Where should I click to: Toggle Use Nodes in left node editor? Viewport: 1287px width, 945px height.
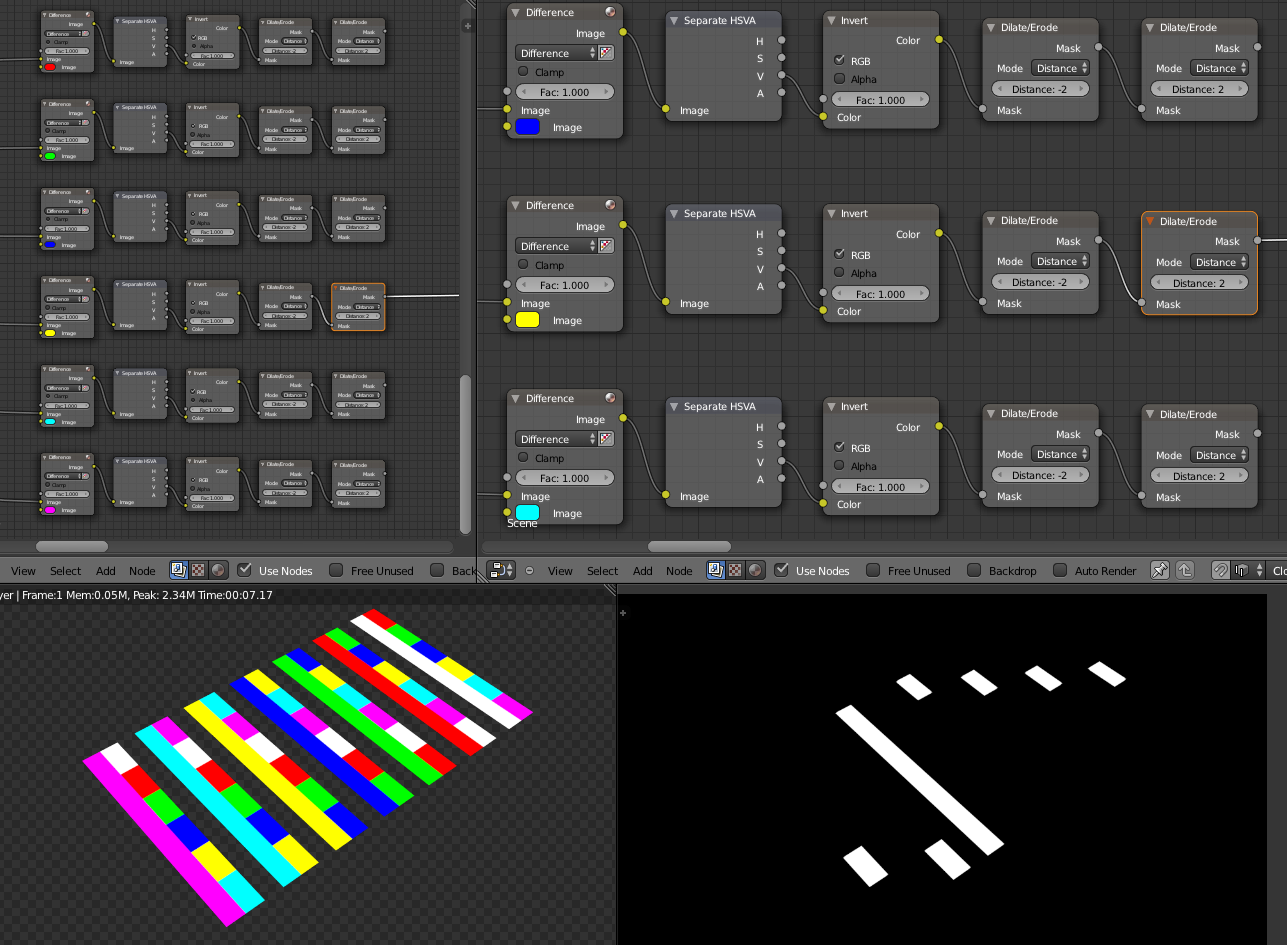click(245, 570)
